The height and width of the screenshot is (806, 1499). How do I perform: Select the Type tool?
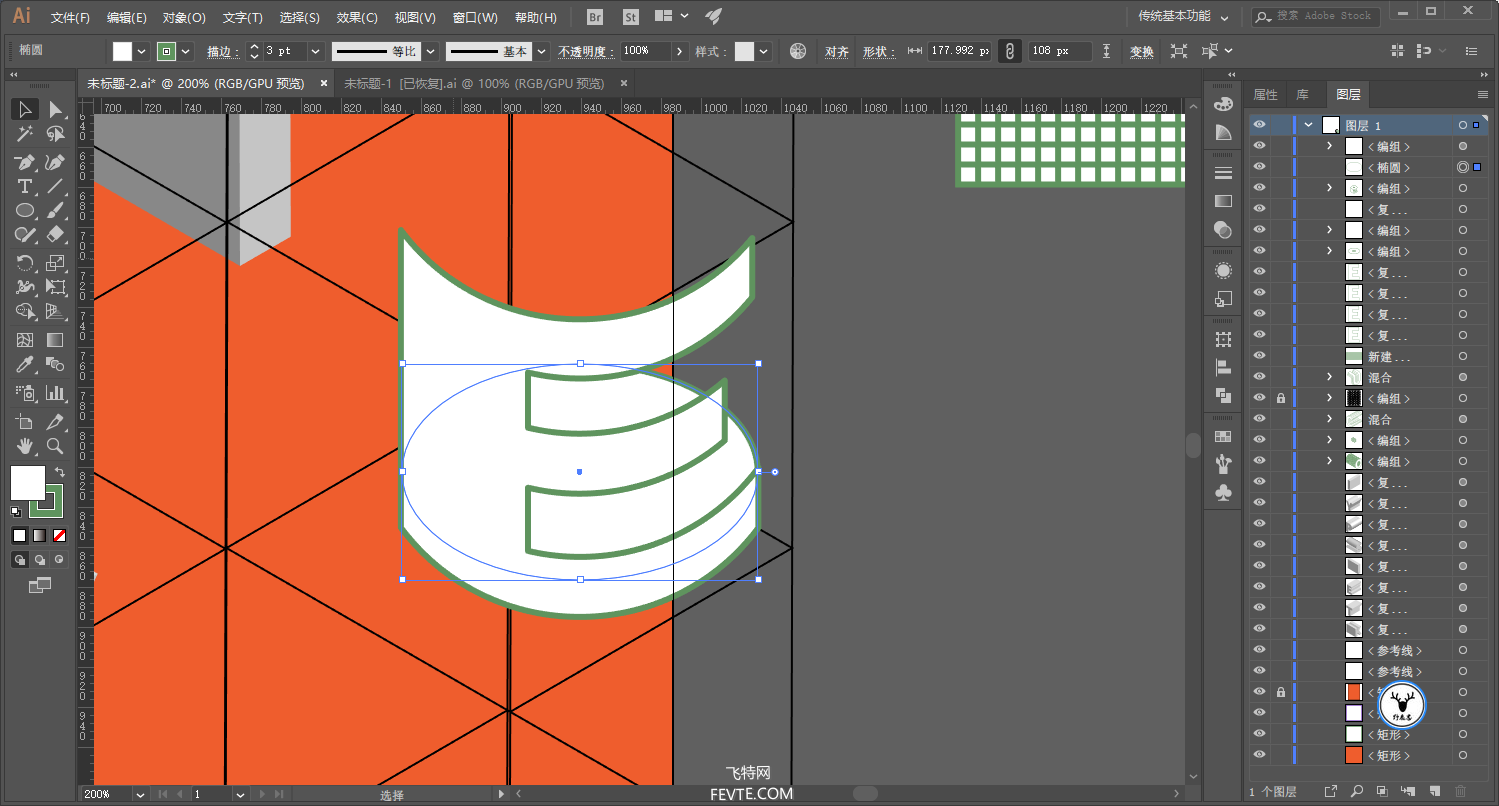tap(25, 186)
